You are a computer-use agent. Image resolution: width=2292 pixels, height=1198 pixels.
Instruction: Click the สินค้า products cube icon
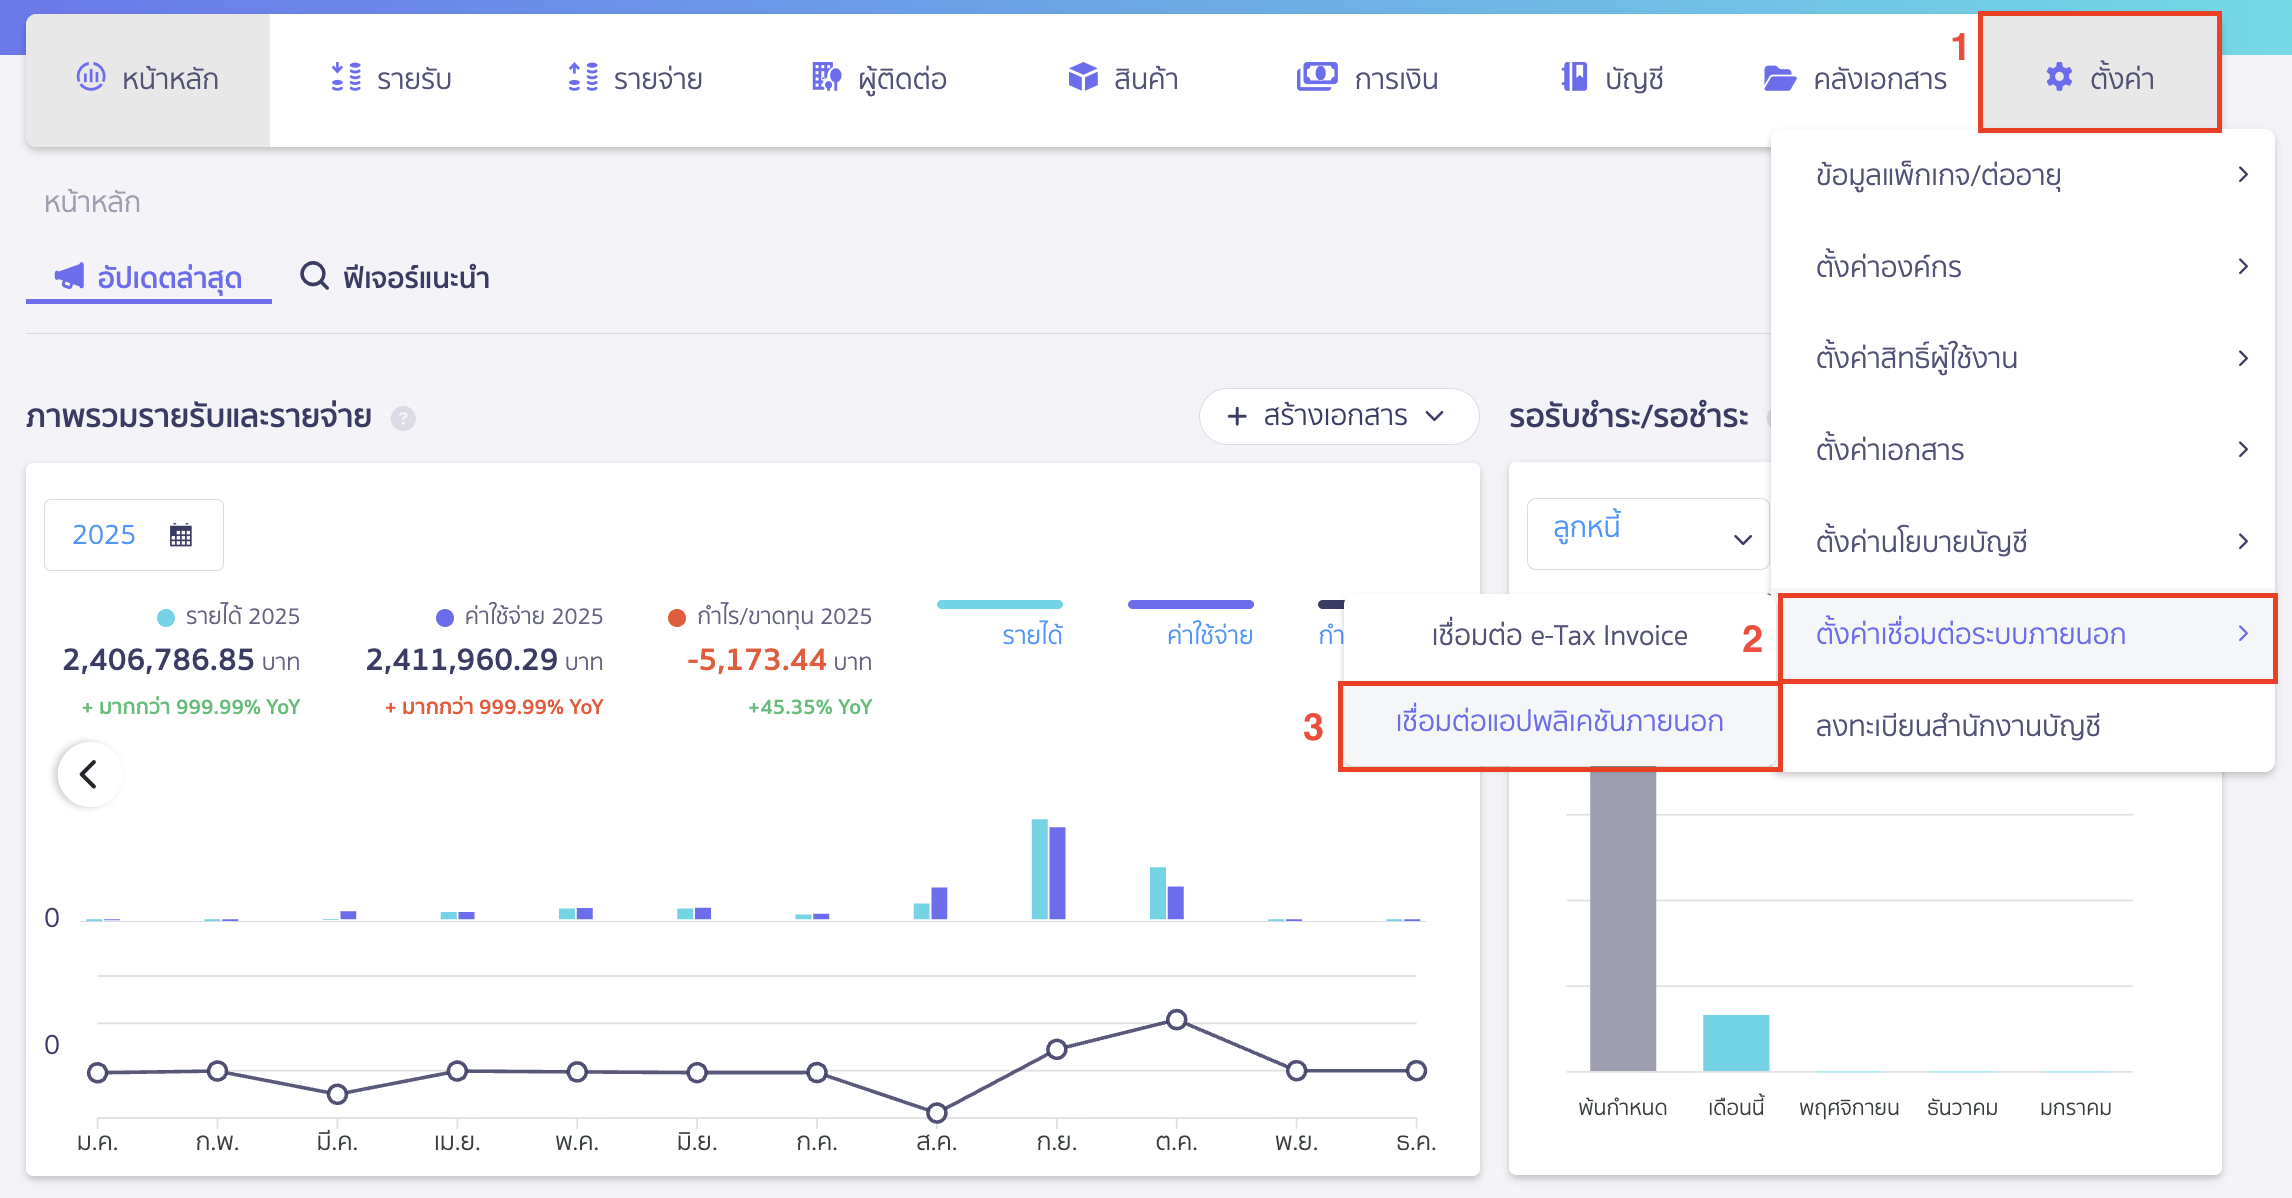click(x=1082, y=76)
